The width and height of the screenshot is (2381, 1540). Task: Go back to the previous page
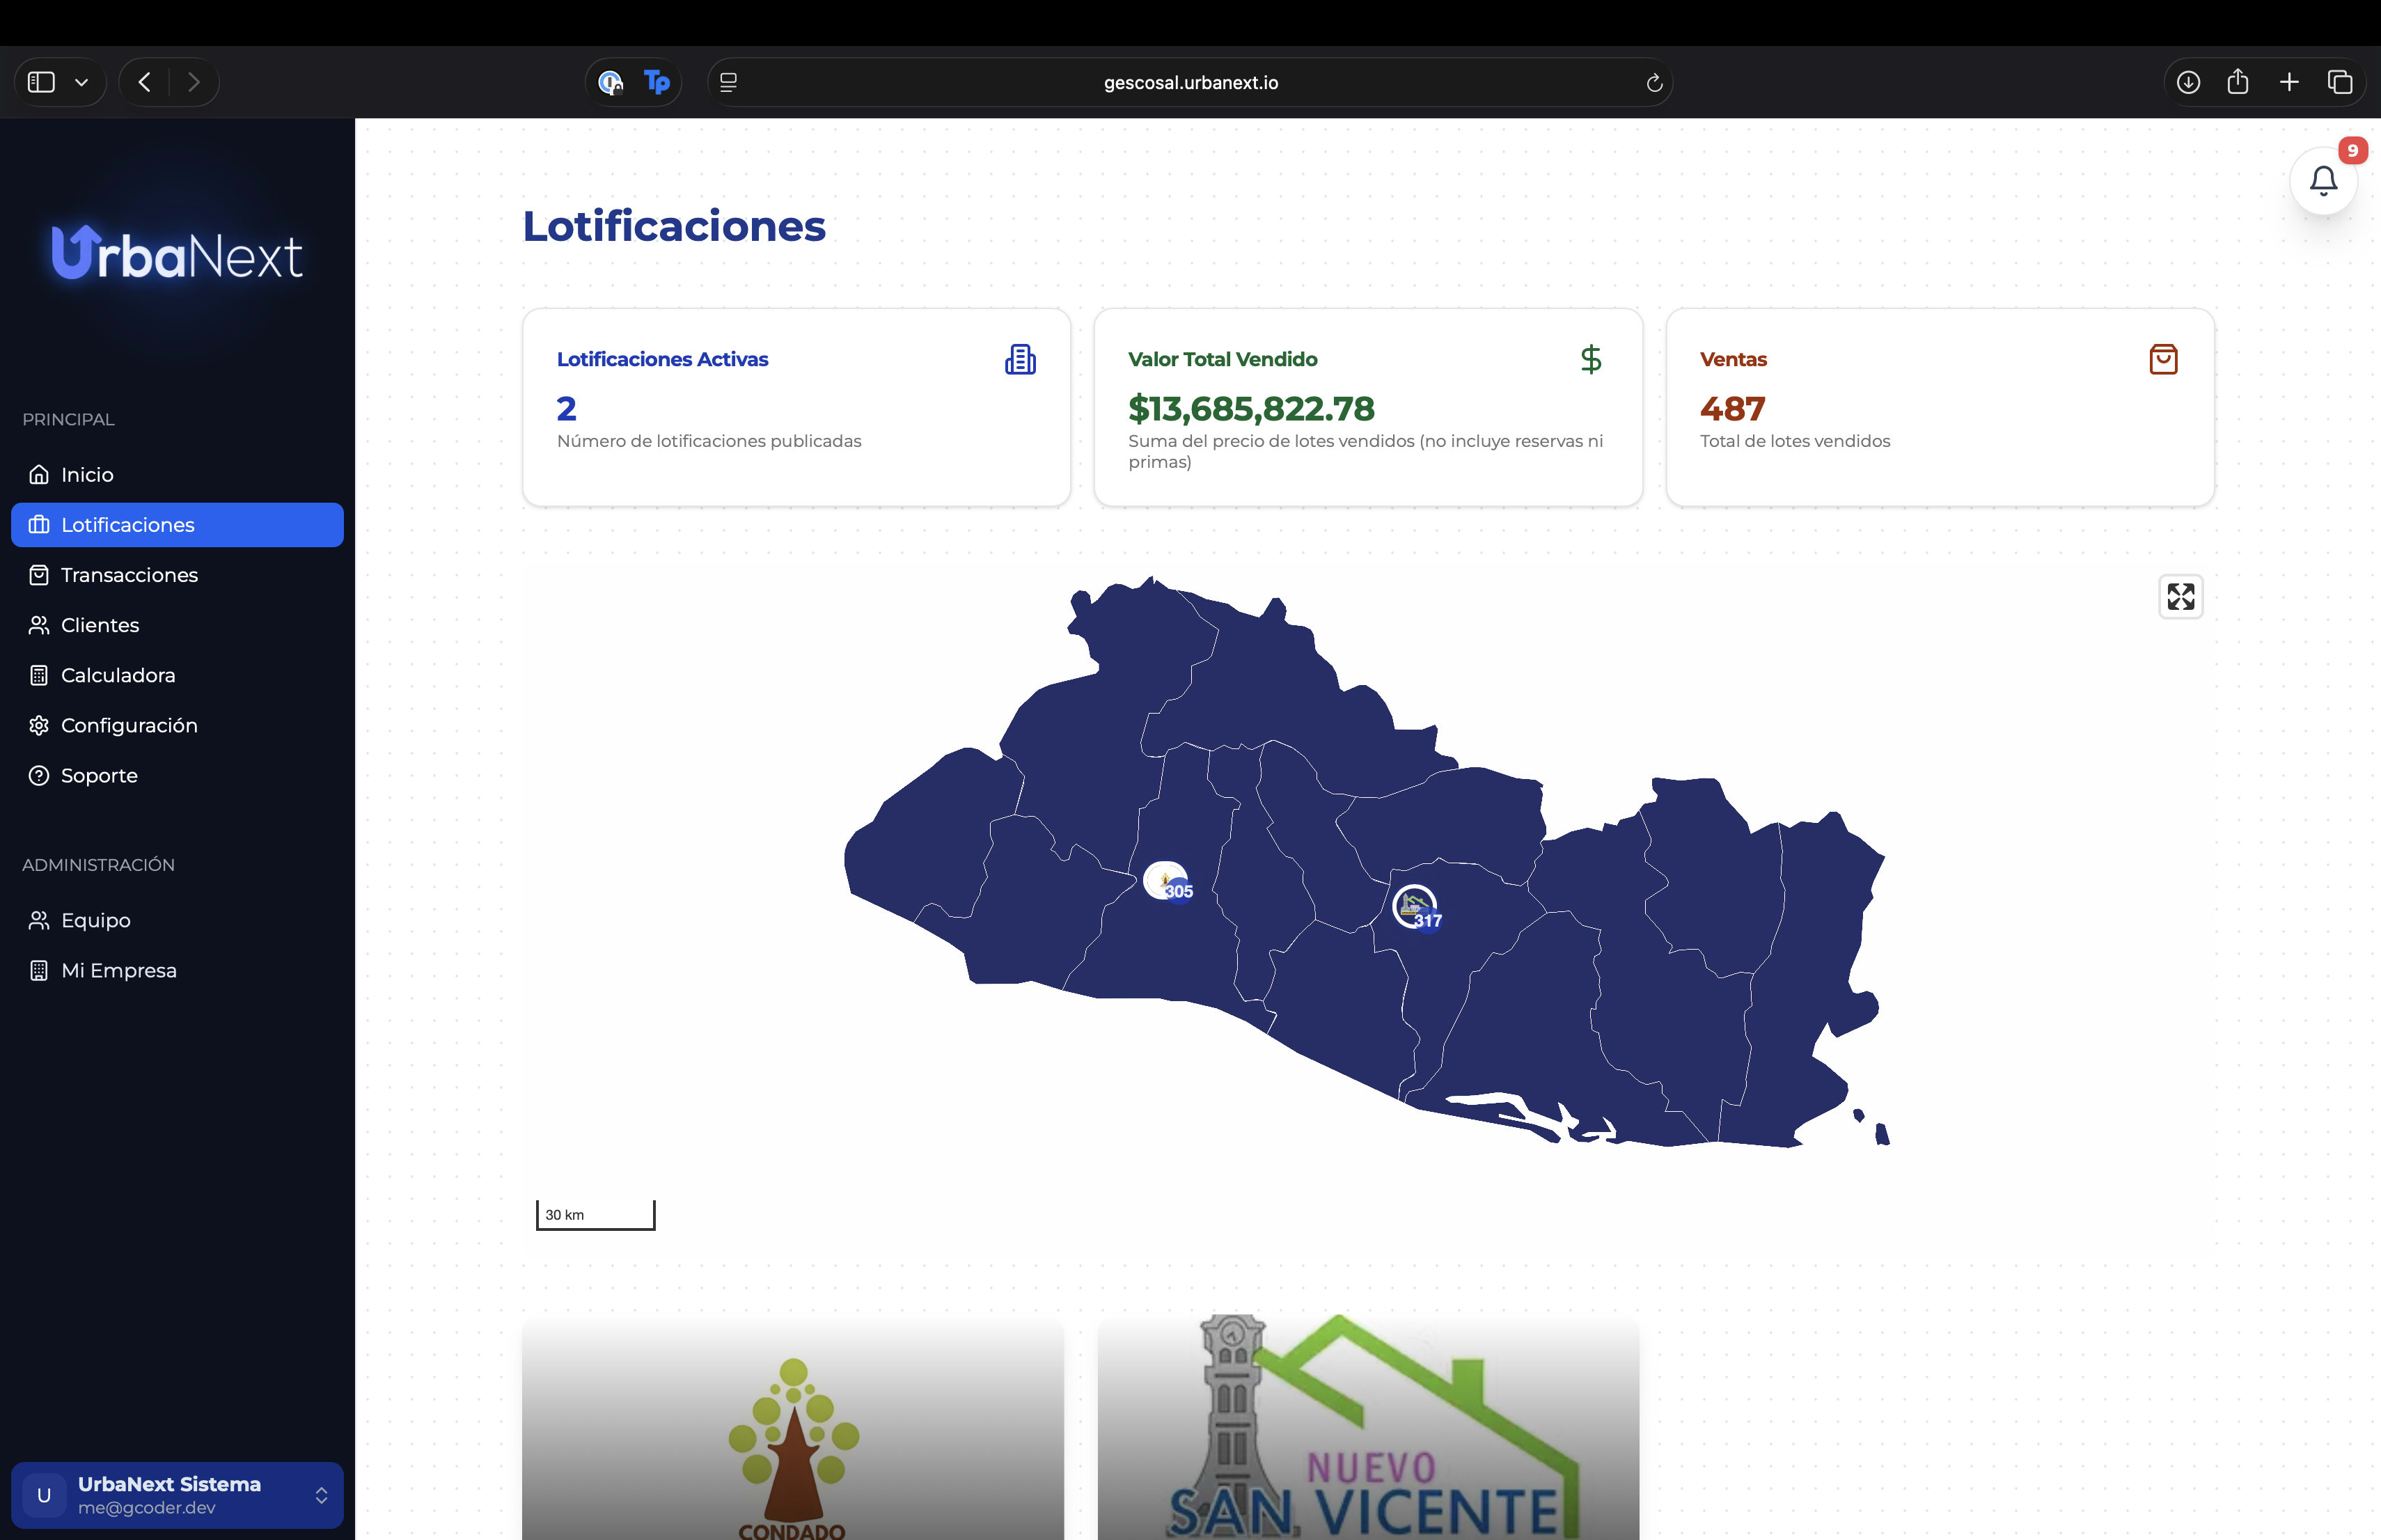click(x=145, y=82)
